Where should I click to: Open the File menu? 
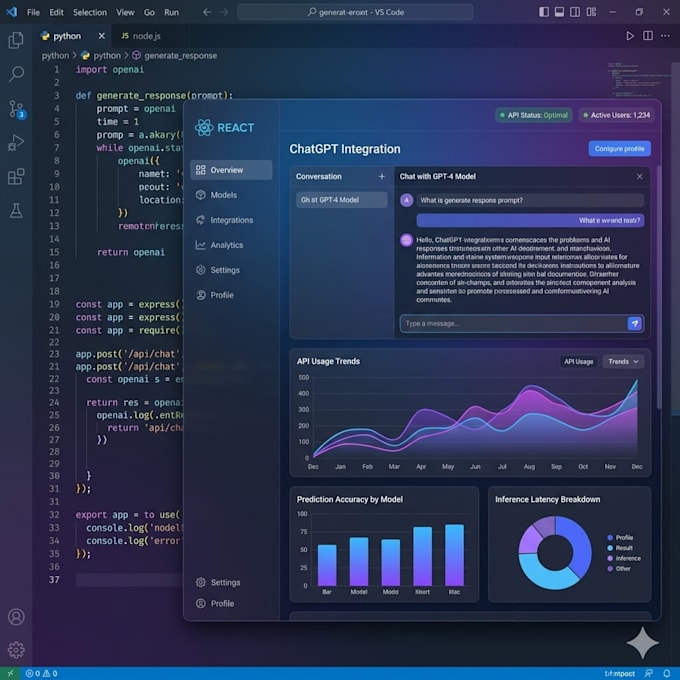pyautogui.click(x=33, y=12)
